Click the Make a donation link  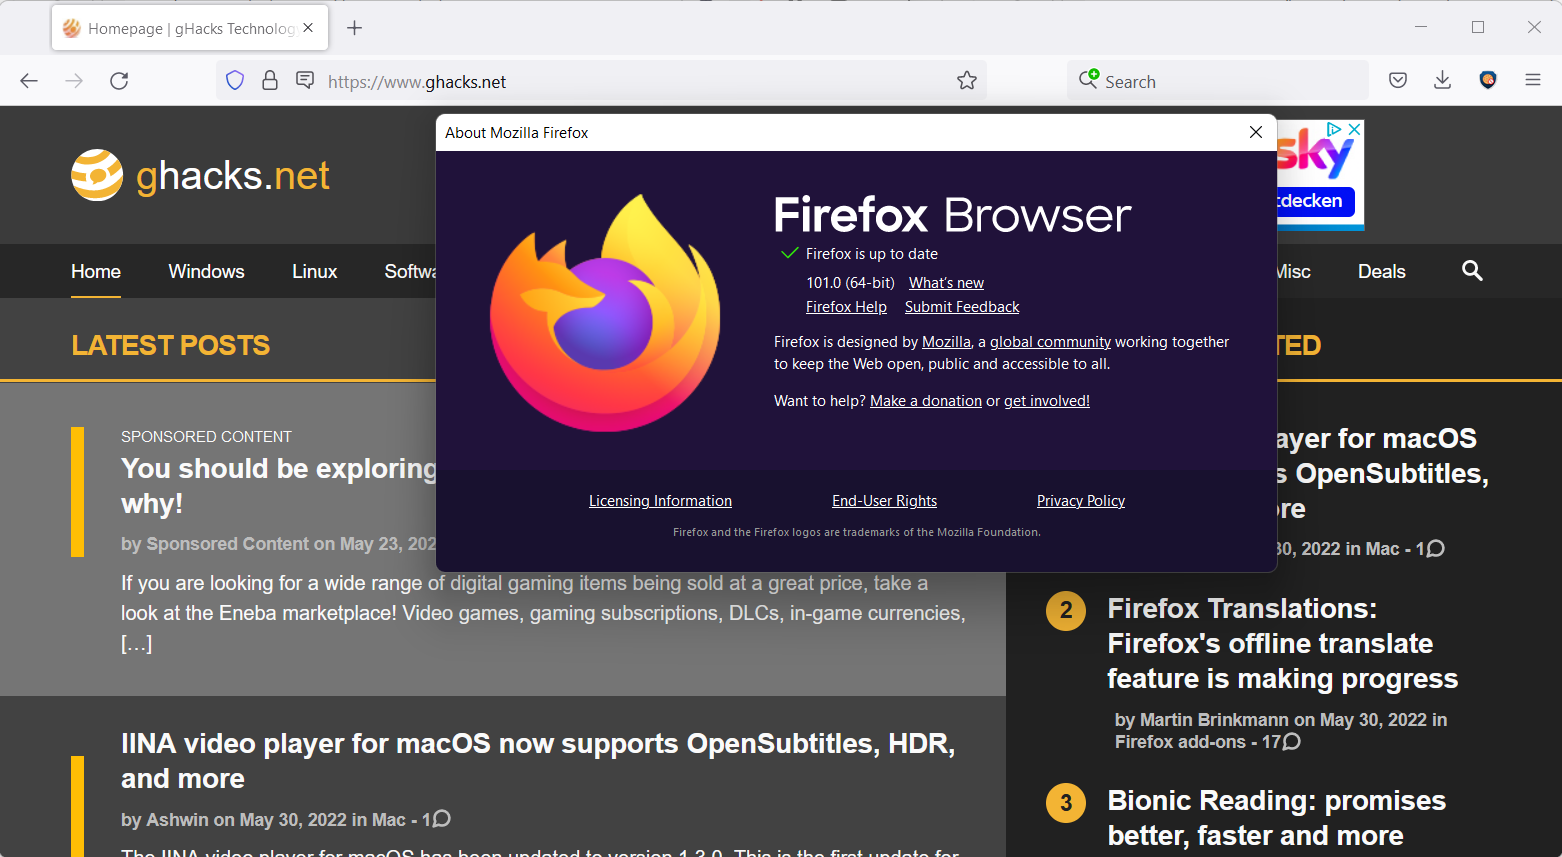coord(926,401)
